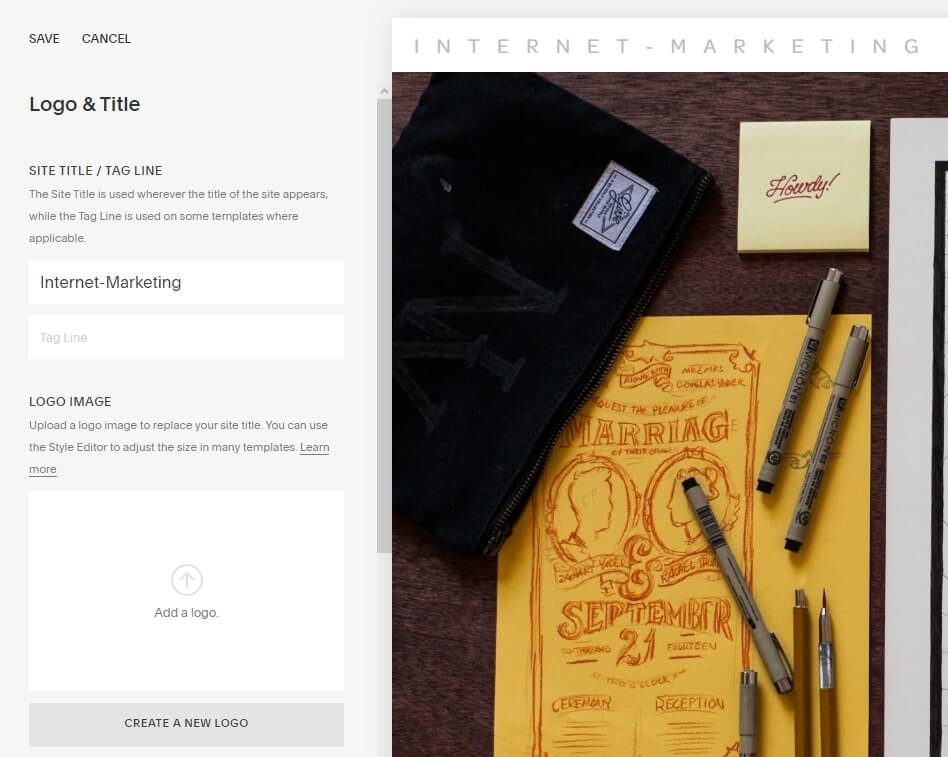The width and height of the screenshot is (948, 757).
Task: Open the Learn more link
Action: (314, 447)
